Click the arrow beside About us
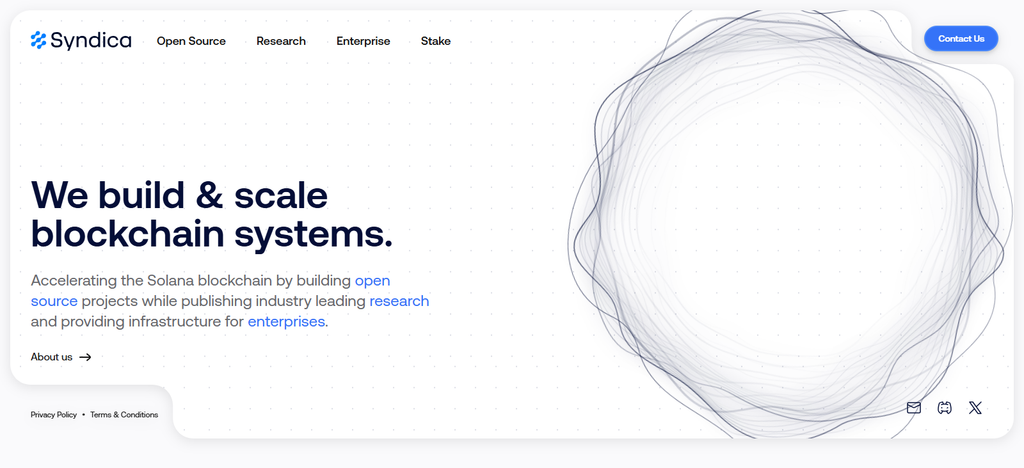 coord(85,357)
